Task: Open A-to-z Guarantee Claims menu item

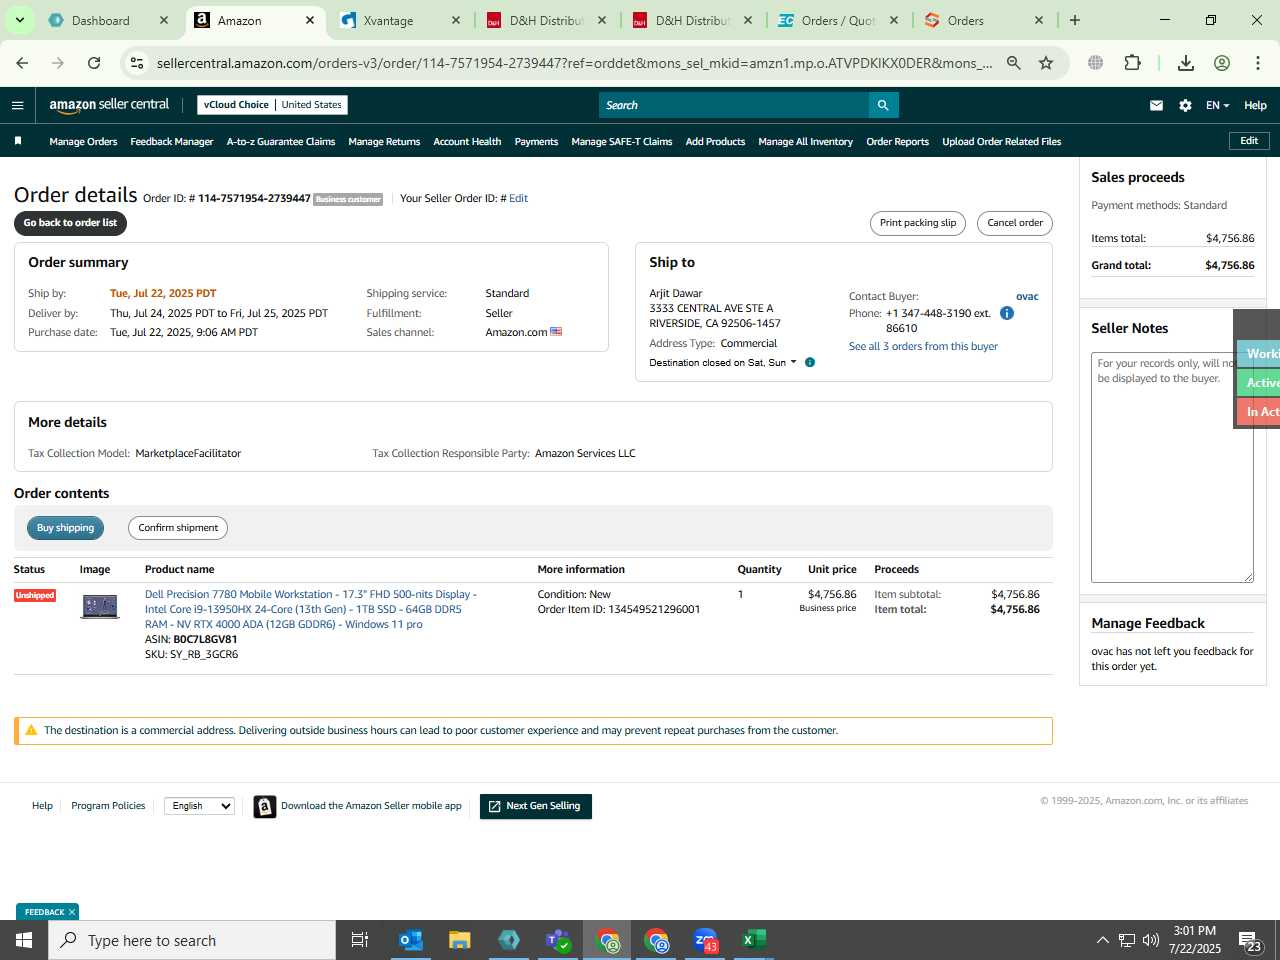Action: click(281, 141)
